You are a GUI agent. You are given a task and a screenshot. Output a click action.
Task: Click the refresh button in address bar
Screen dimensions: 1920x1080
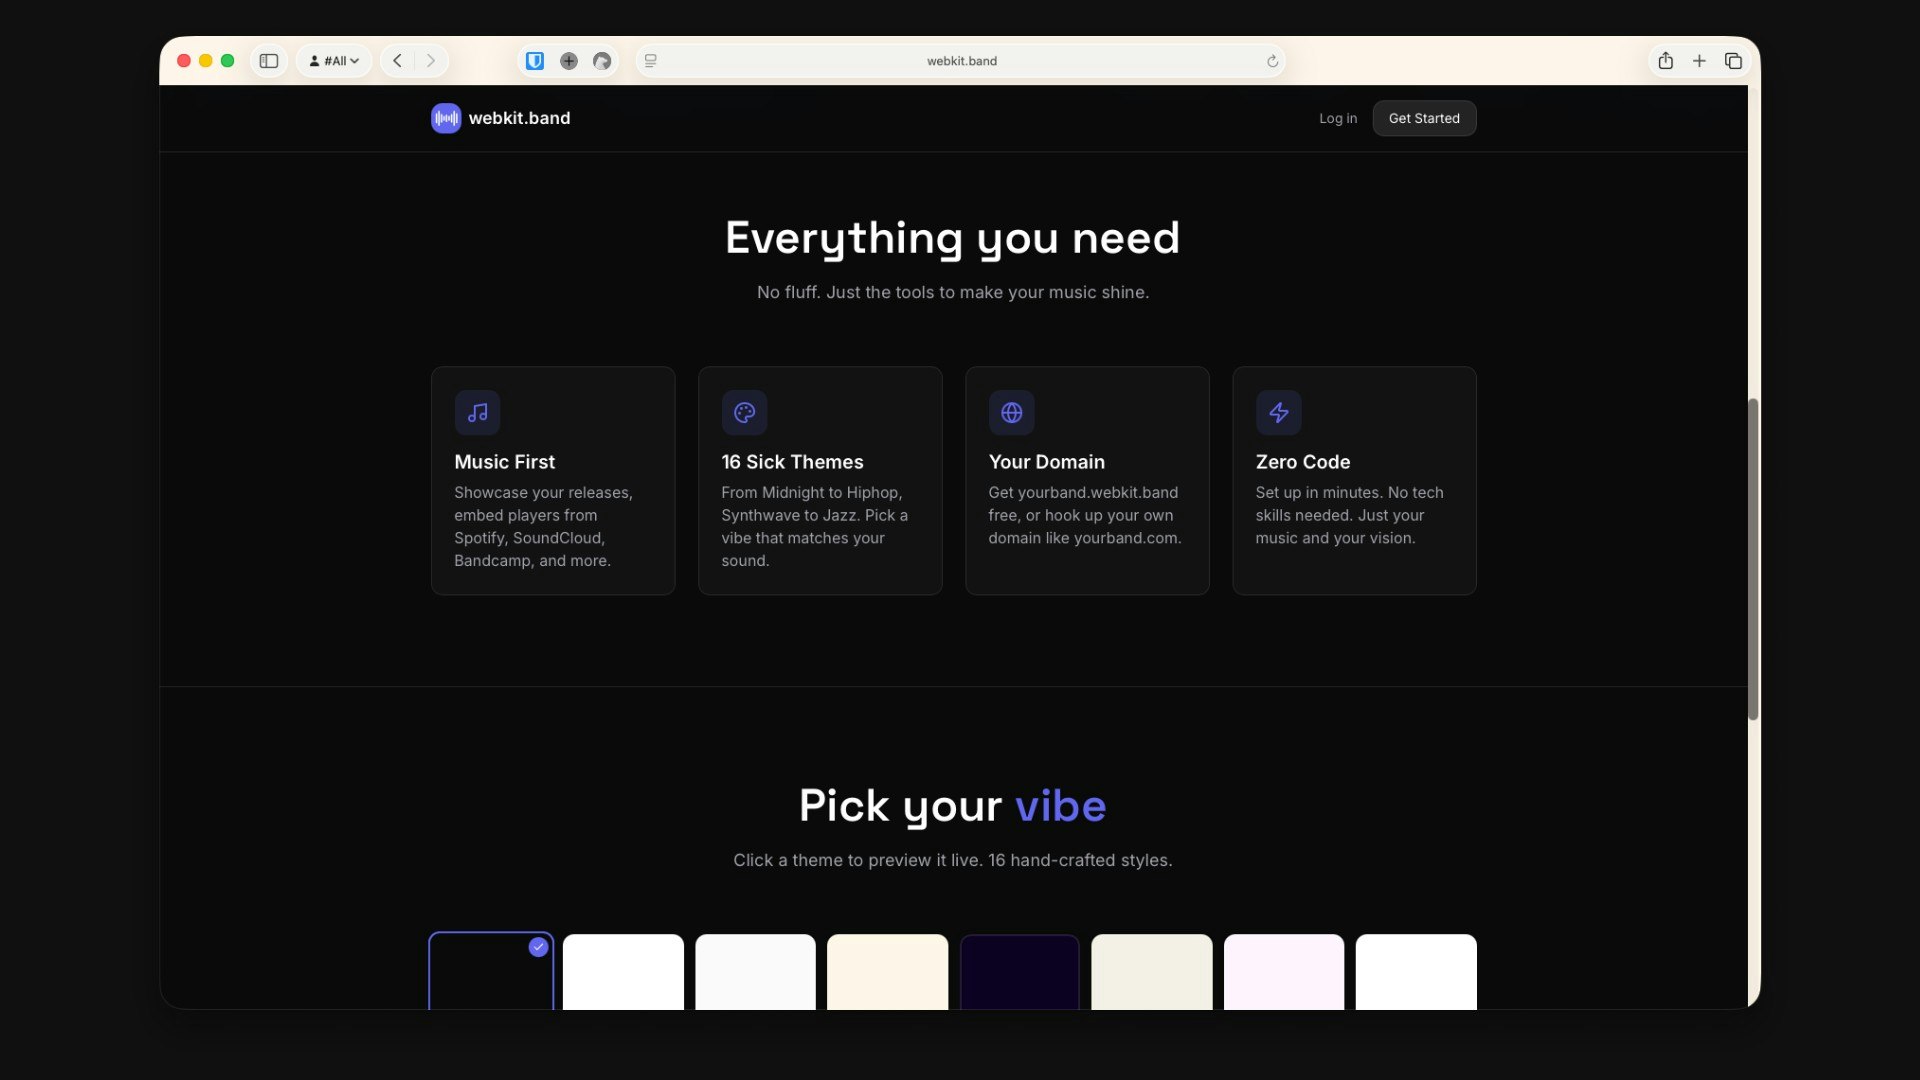pos(1272,61)
